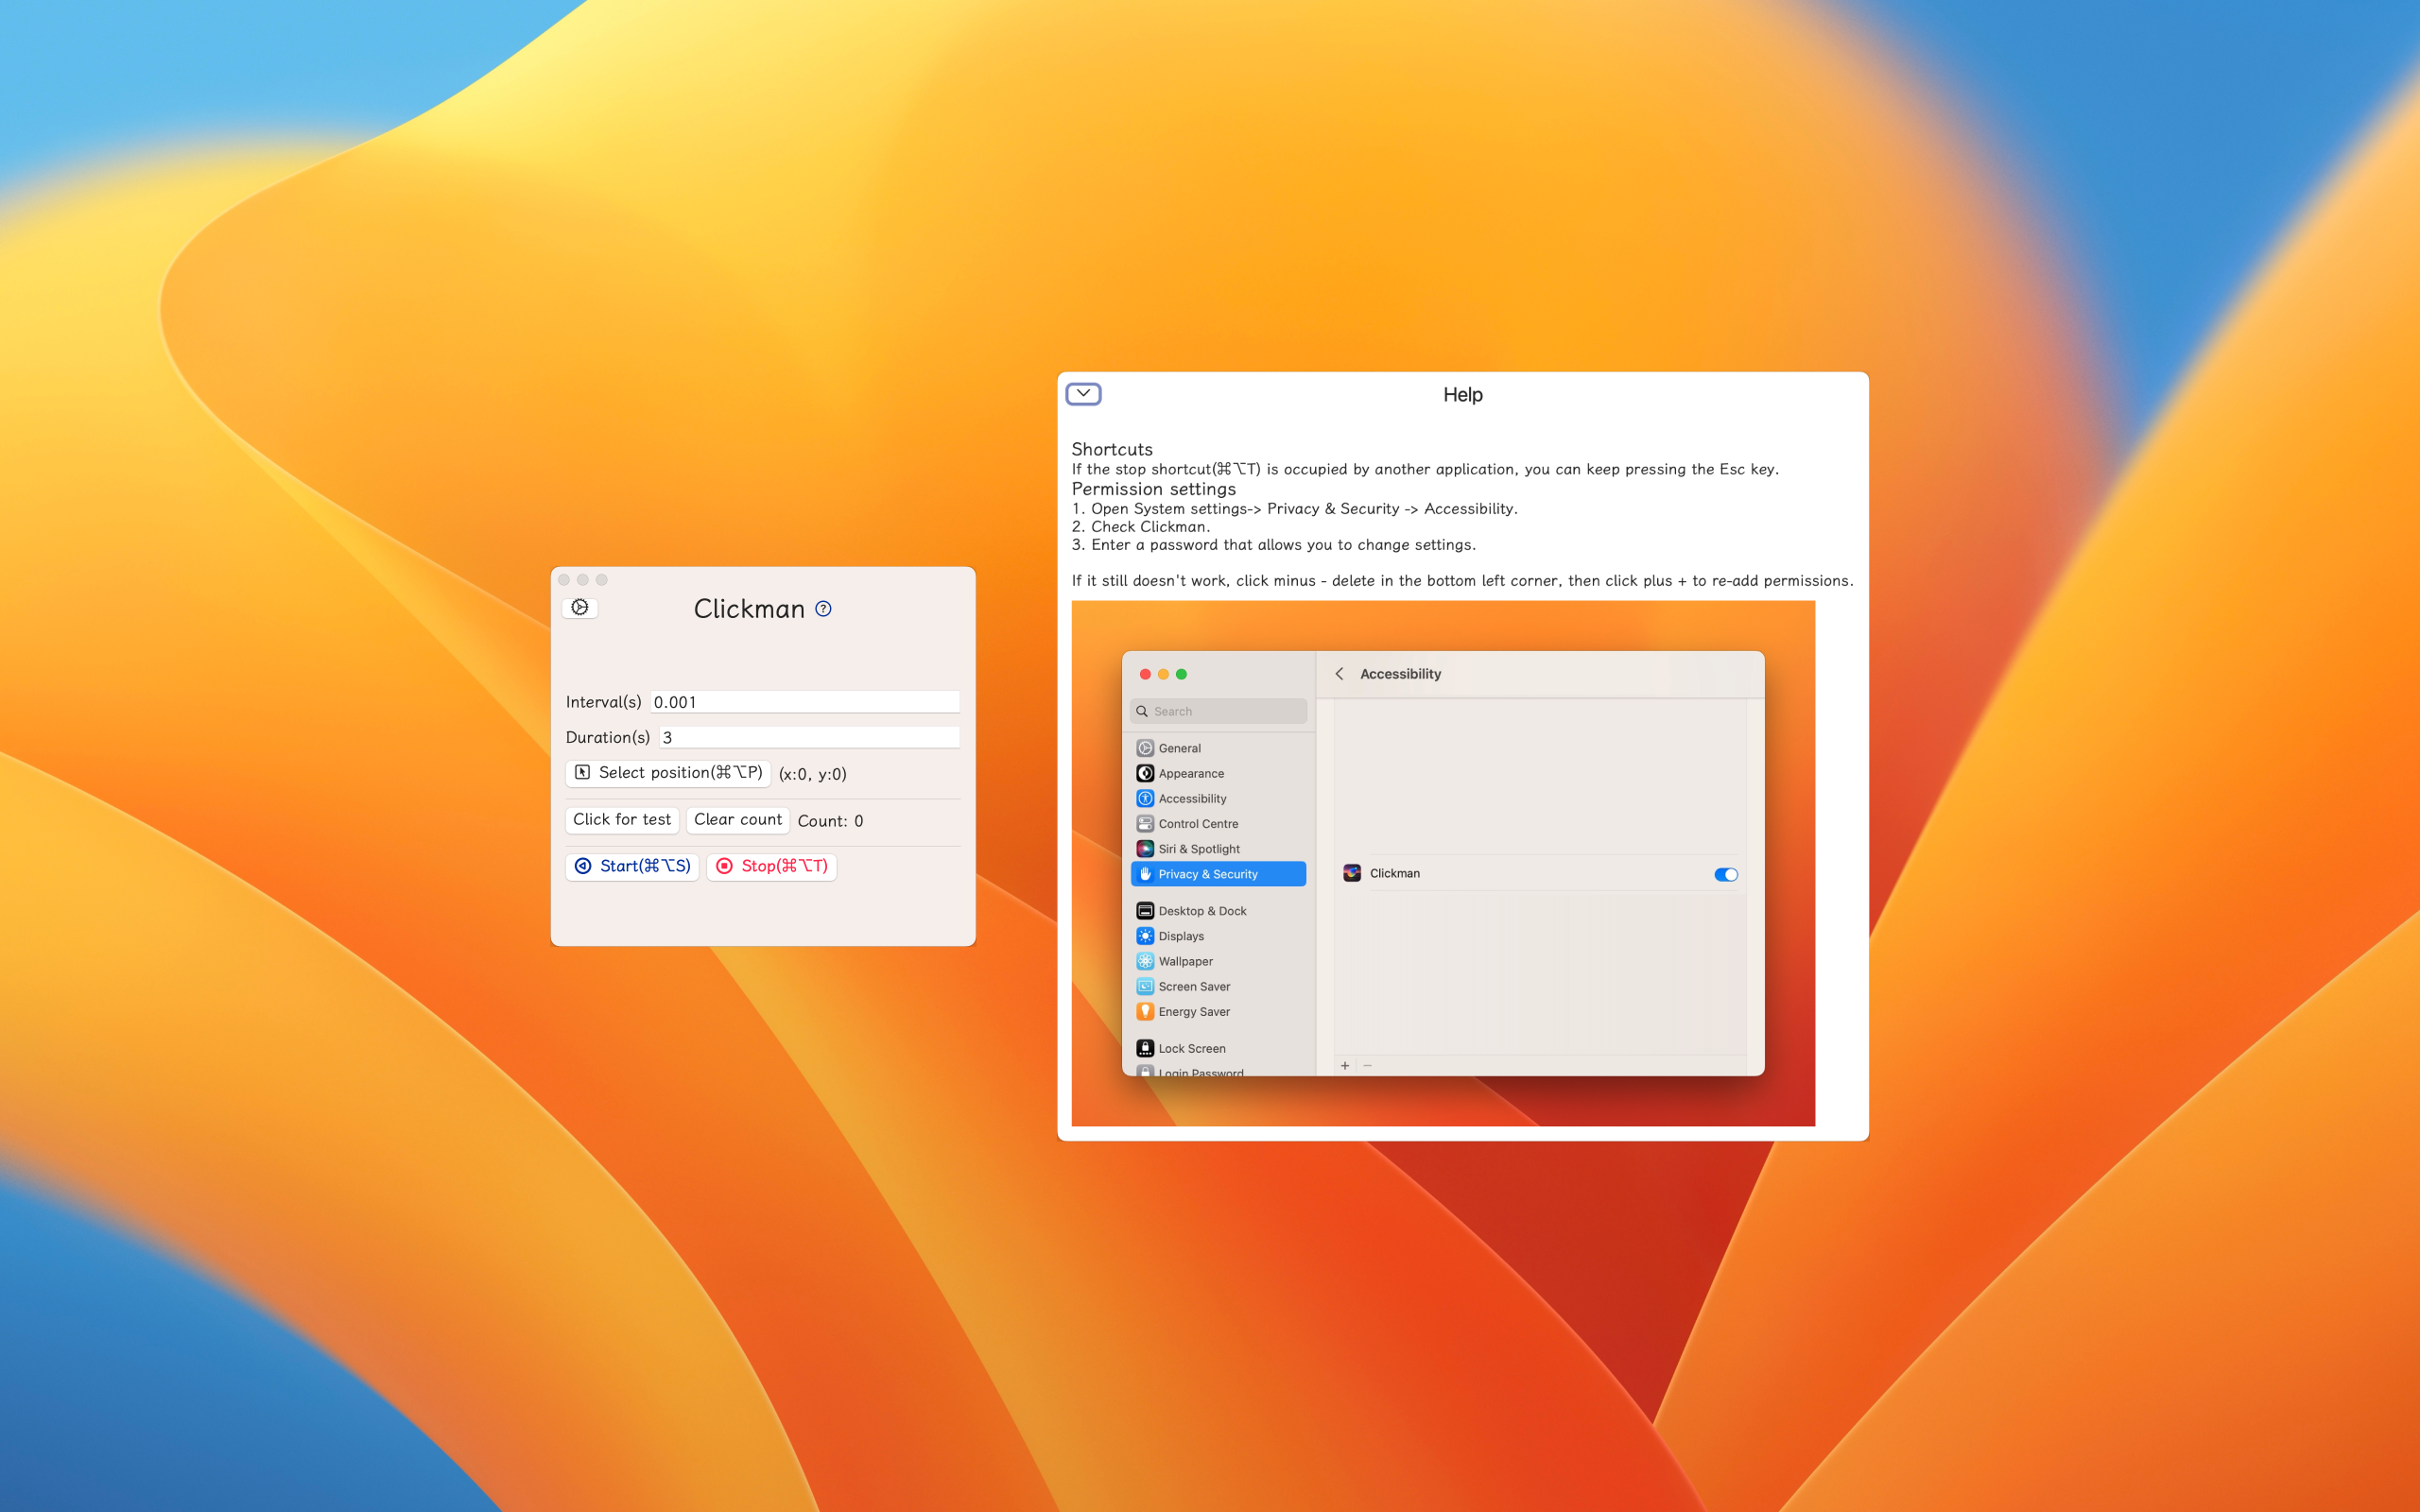Open Lock Screen settings item
Viewport: 2420px width, 1512px height.
click(x=1191, y=1048)
